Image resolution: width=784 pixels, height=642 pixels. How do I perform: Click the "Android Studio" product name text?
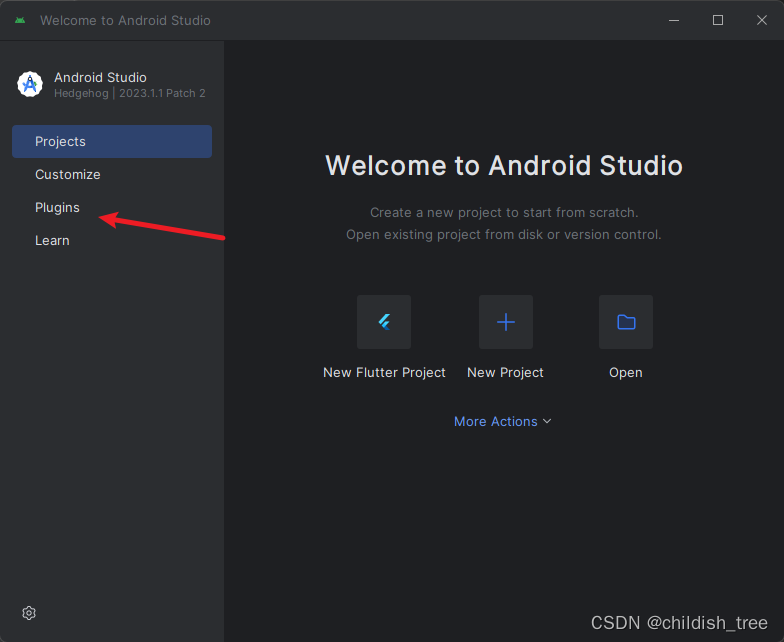(x=100, y=78)
